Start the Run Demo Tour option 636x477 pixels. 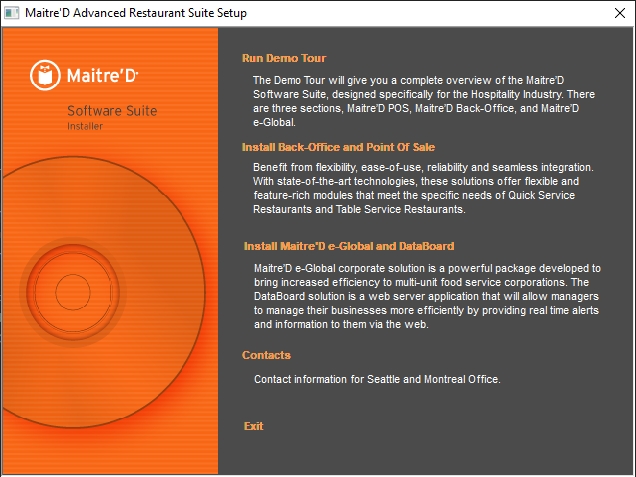[284, 58]
